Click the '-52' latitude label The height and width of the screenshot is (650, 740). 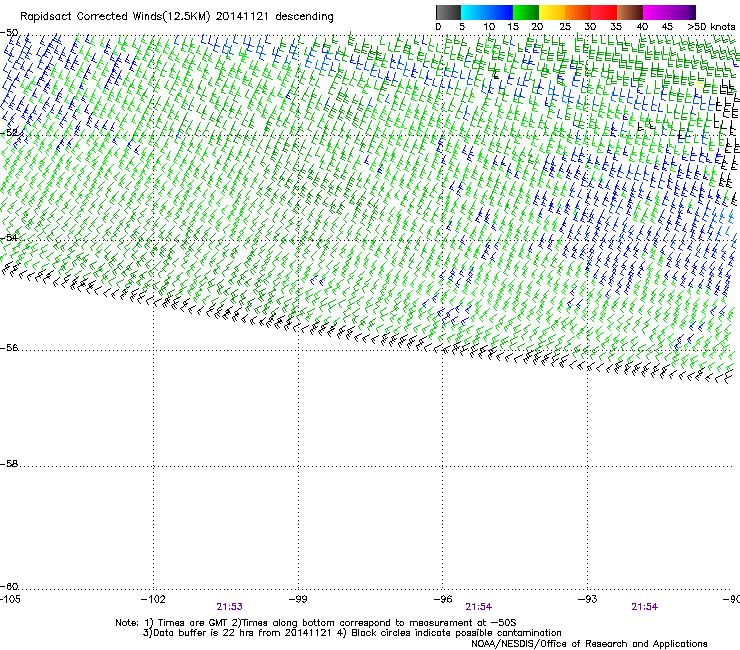pos(9,133)
